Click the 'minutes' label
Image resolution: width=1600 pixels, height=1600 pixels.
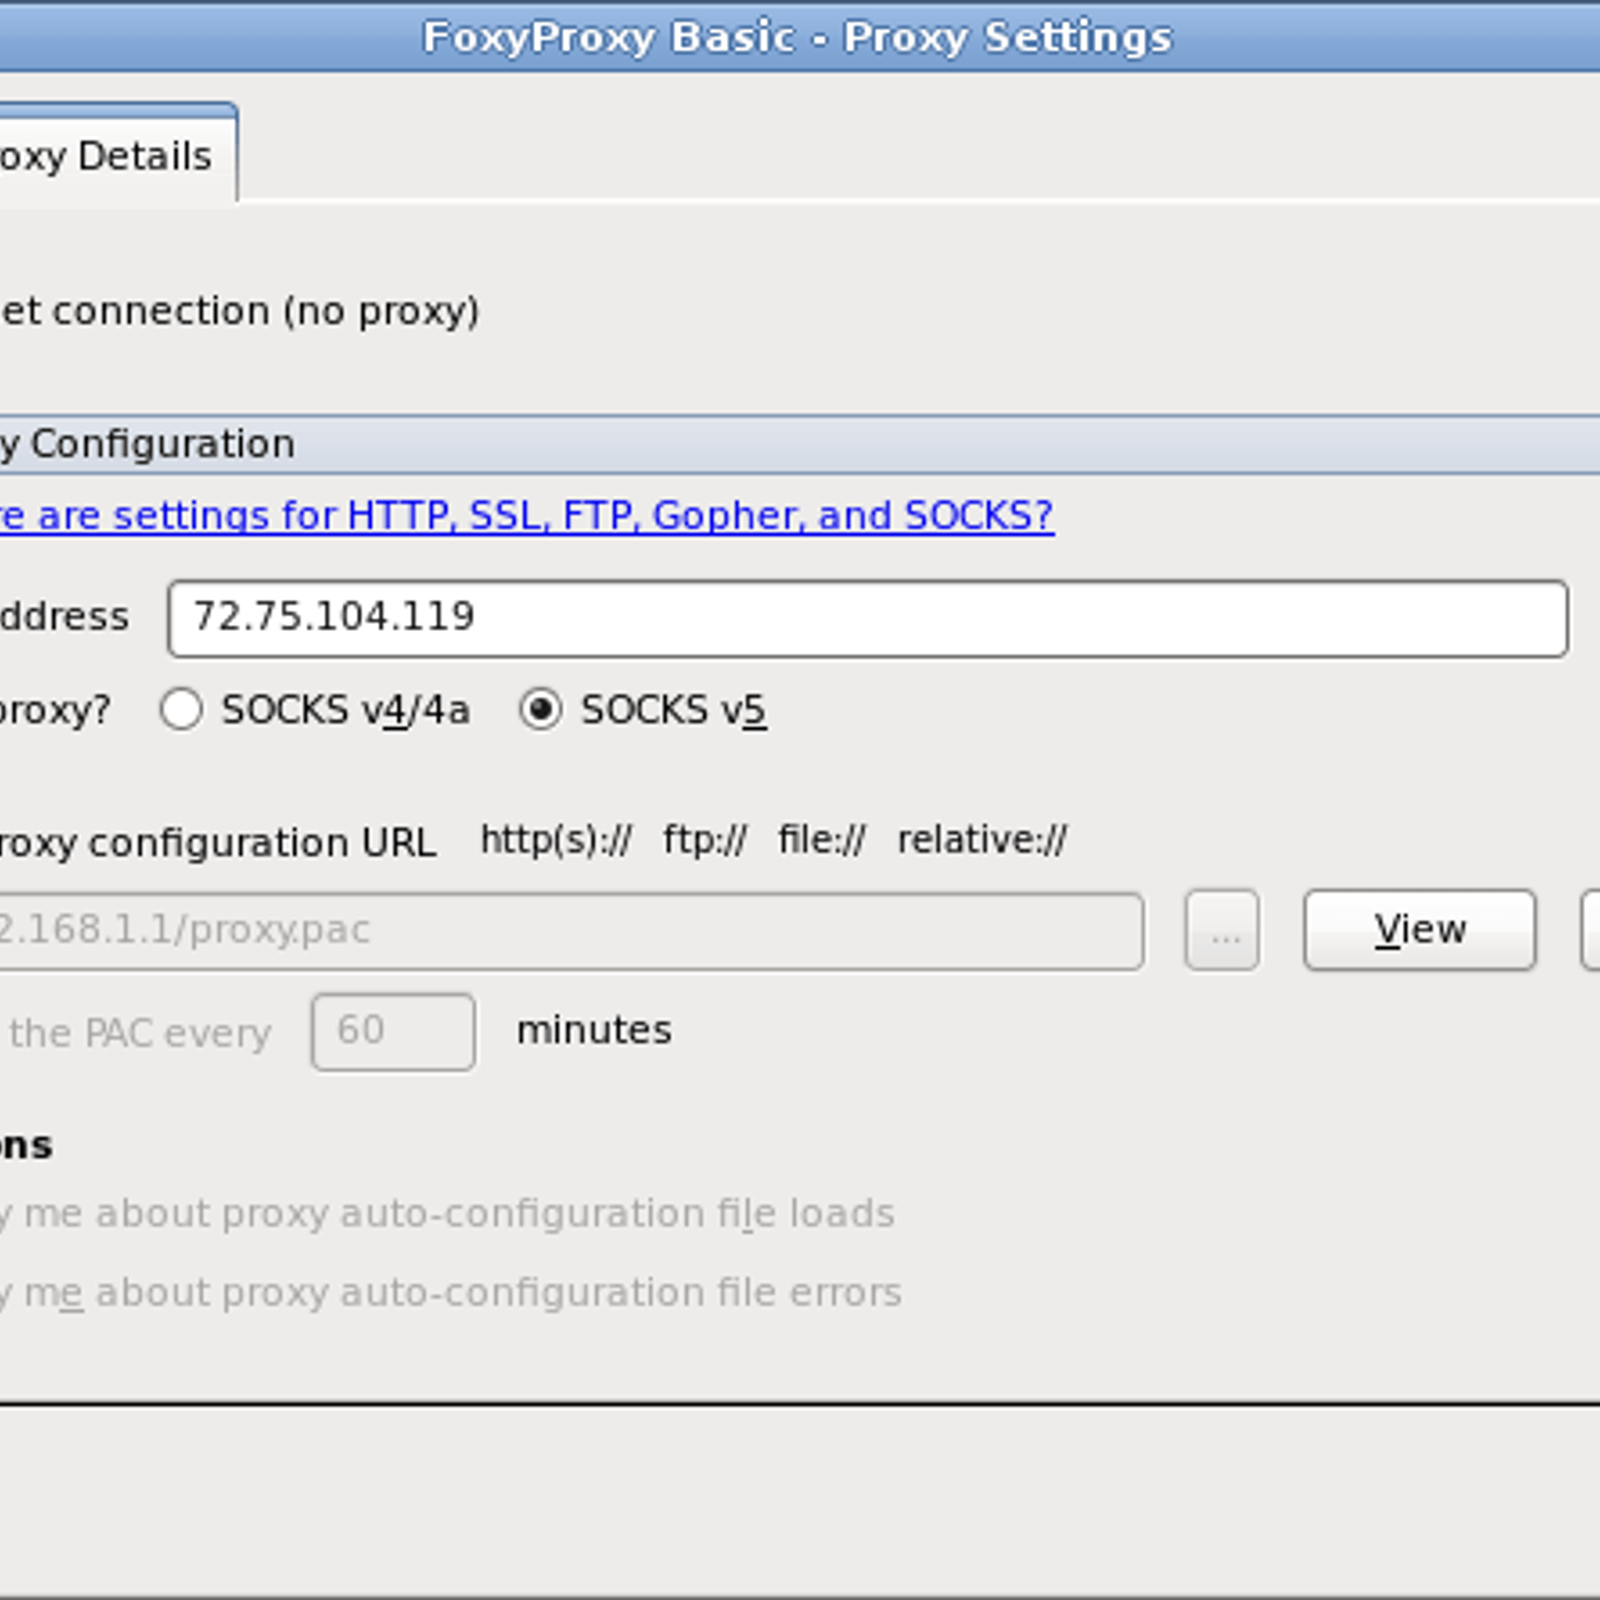tap(594, 1030)
